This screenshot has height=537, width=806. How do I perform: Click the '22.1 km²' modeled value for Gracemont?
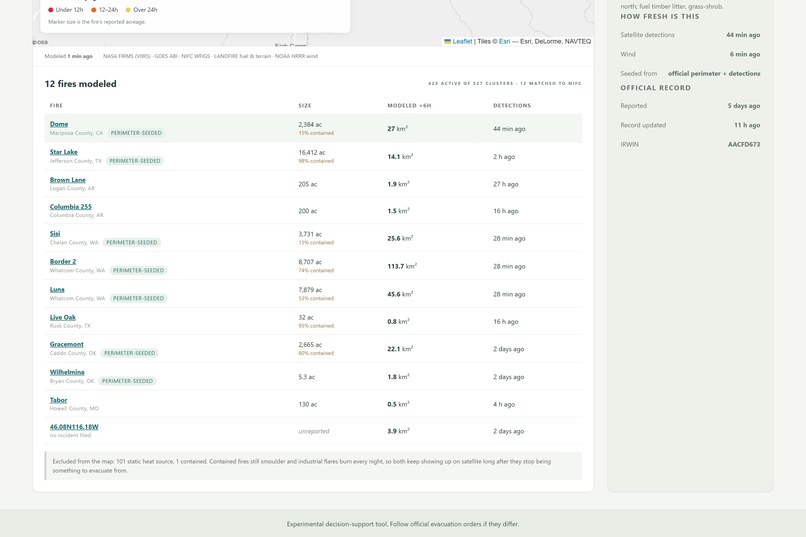pyautogui.click(x=400, y=349)
